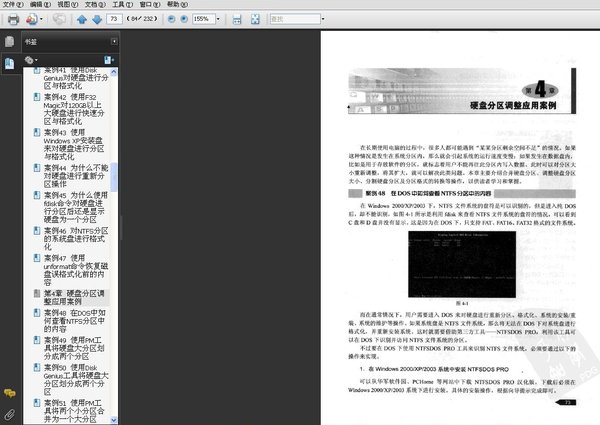Open the 工具(T) menu
The image size is (600, 425).
point(122,4)
